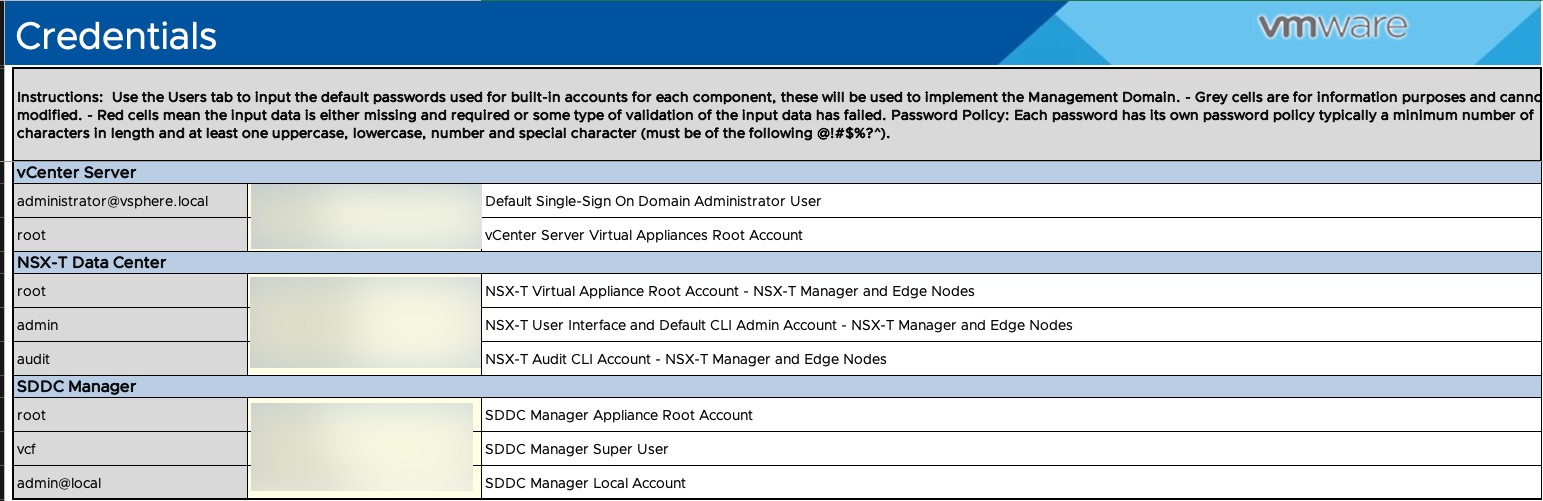Click the admin username cell under NSX-T
The height and width of the screenshot is (501, 1543).
click(130, 325)
